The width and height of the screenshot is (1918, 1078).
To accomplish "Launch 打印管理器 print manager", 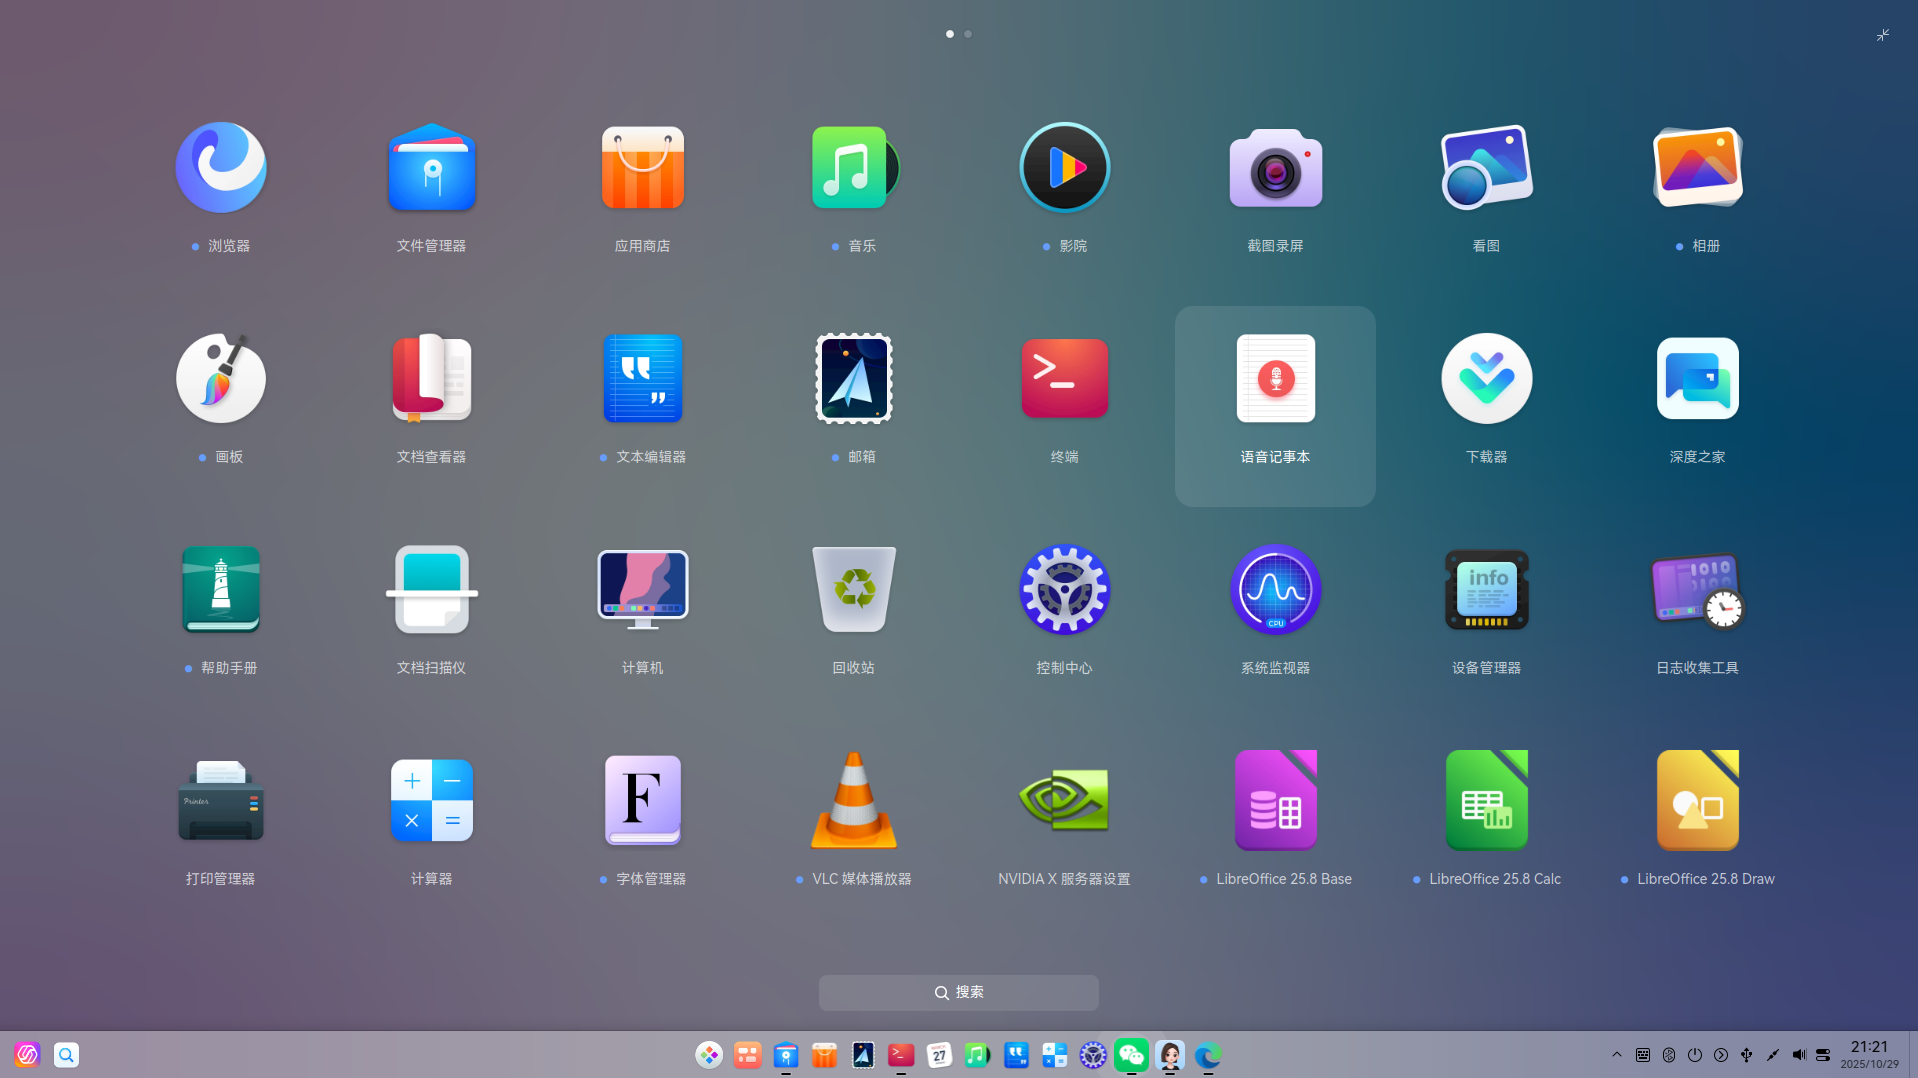I will [x=221, y=801].
